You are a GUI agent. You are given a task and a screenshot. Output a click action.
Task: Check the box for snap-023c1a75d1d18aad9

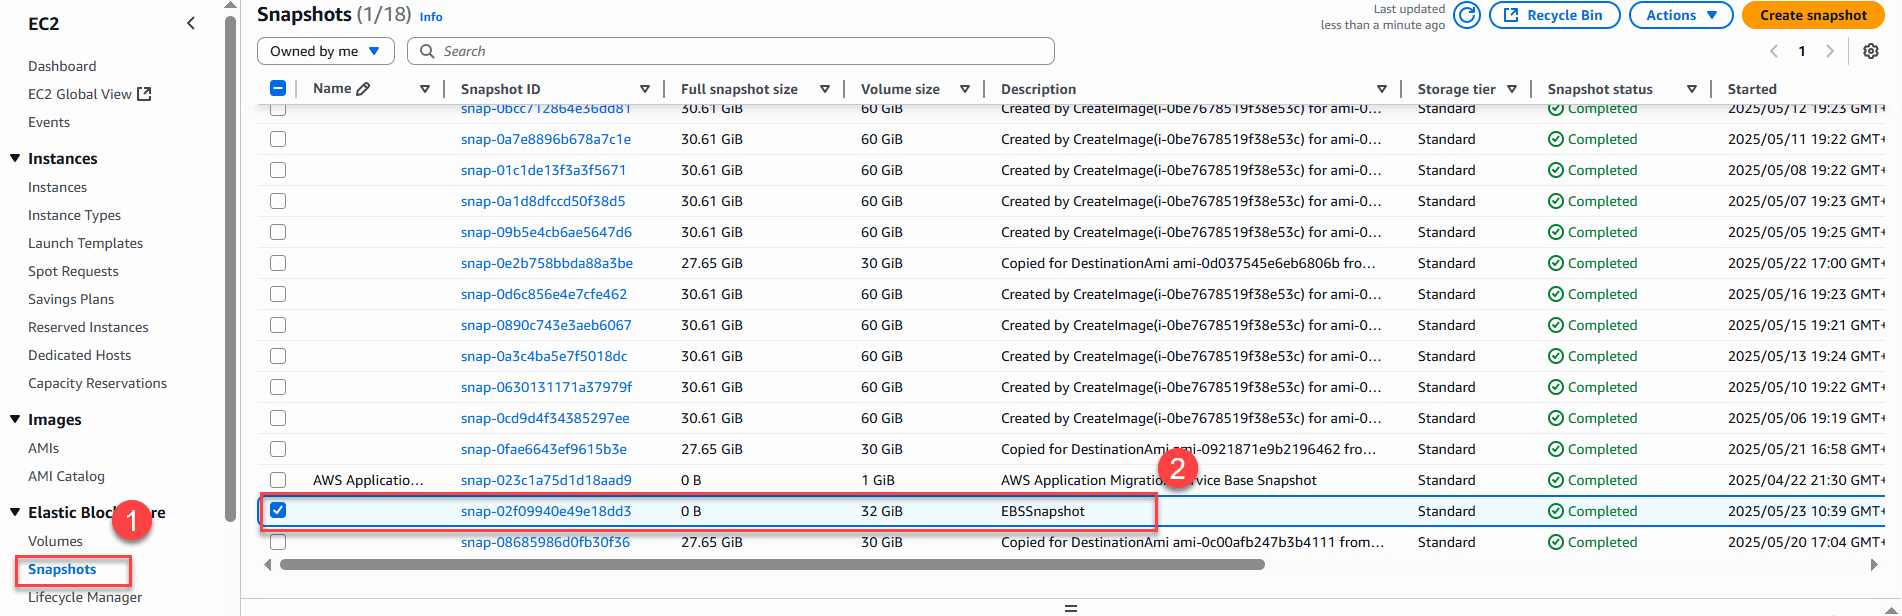[x=278, y=480]
